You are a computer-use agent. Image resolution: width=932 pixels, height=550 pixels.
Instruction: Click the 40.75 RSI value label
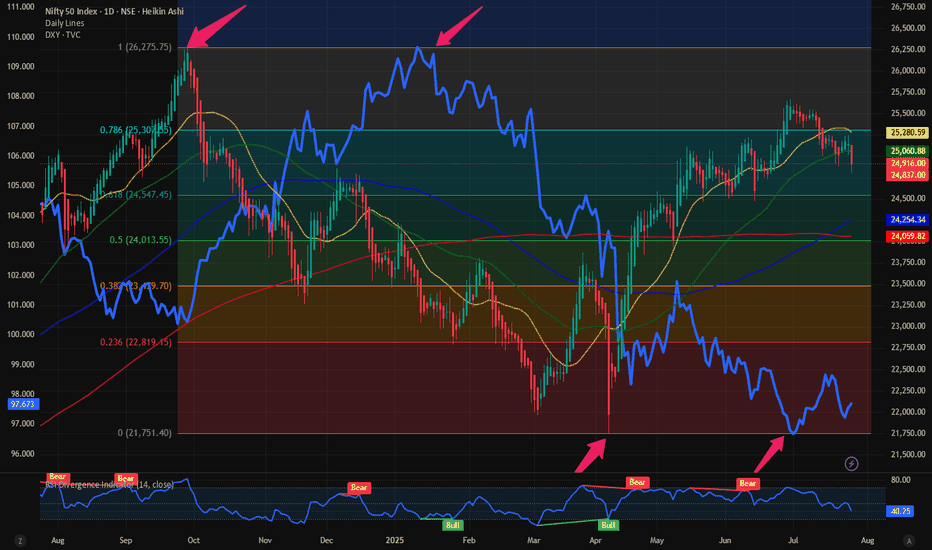tap(899, 511)
